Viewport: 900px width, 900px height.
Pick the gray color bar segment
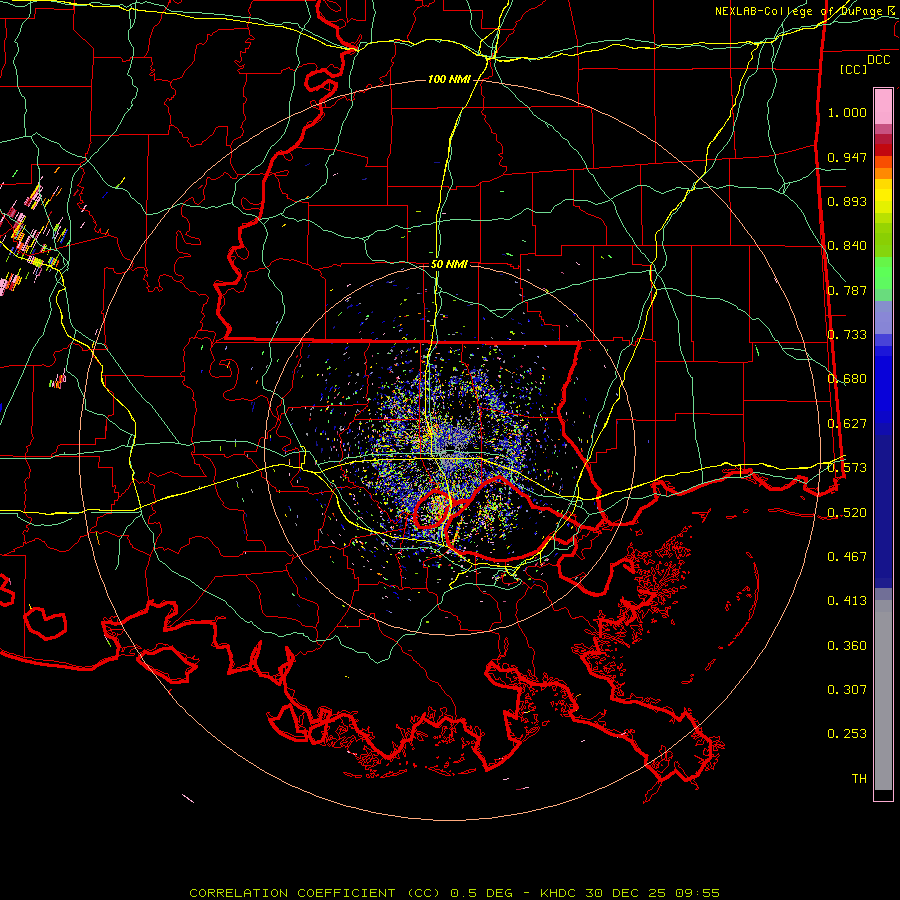[883, 695]
